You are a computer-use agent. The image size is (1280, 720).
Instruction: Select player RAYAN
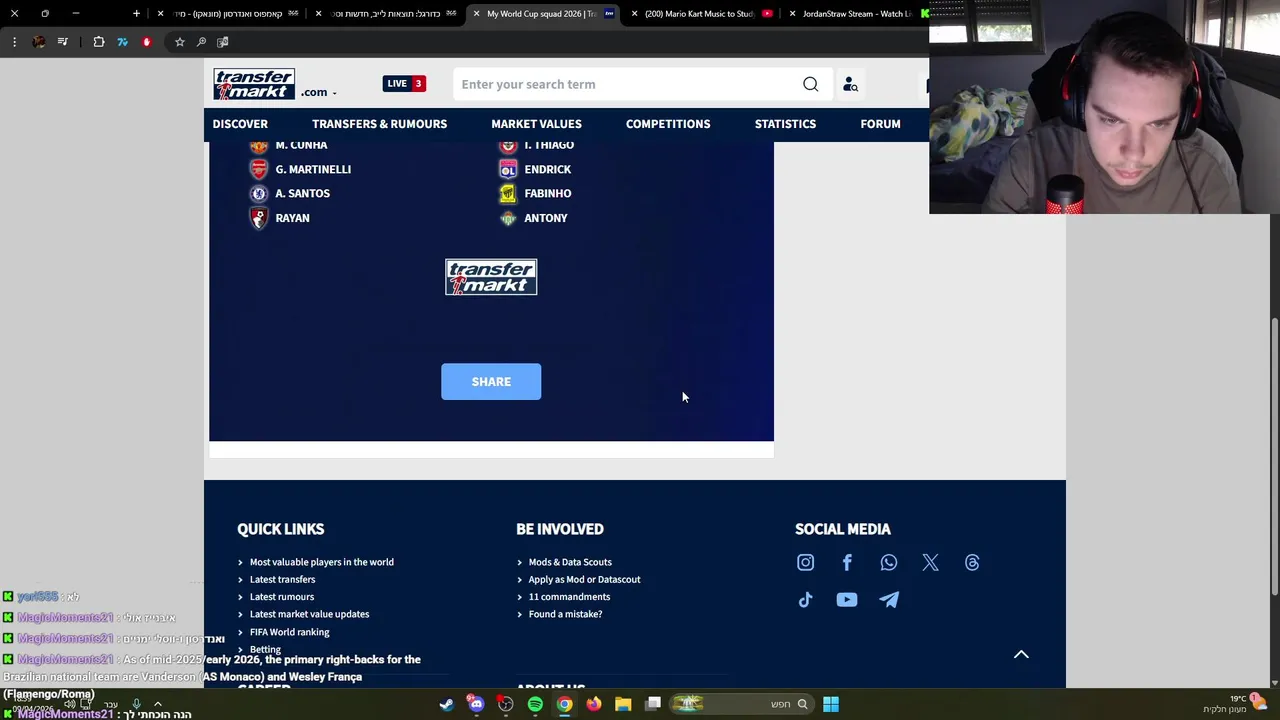click(292, 218)
